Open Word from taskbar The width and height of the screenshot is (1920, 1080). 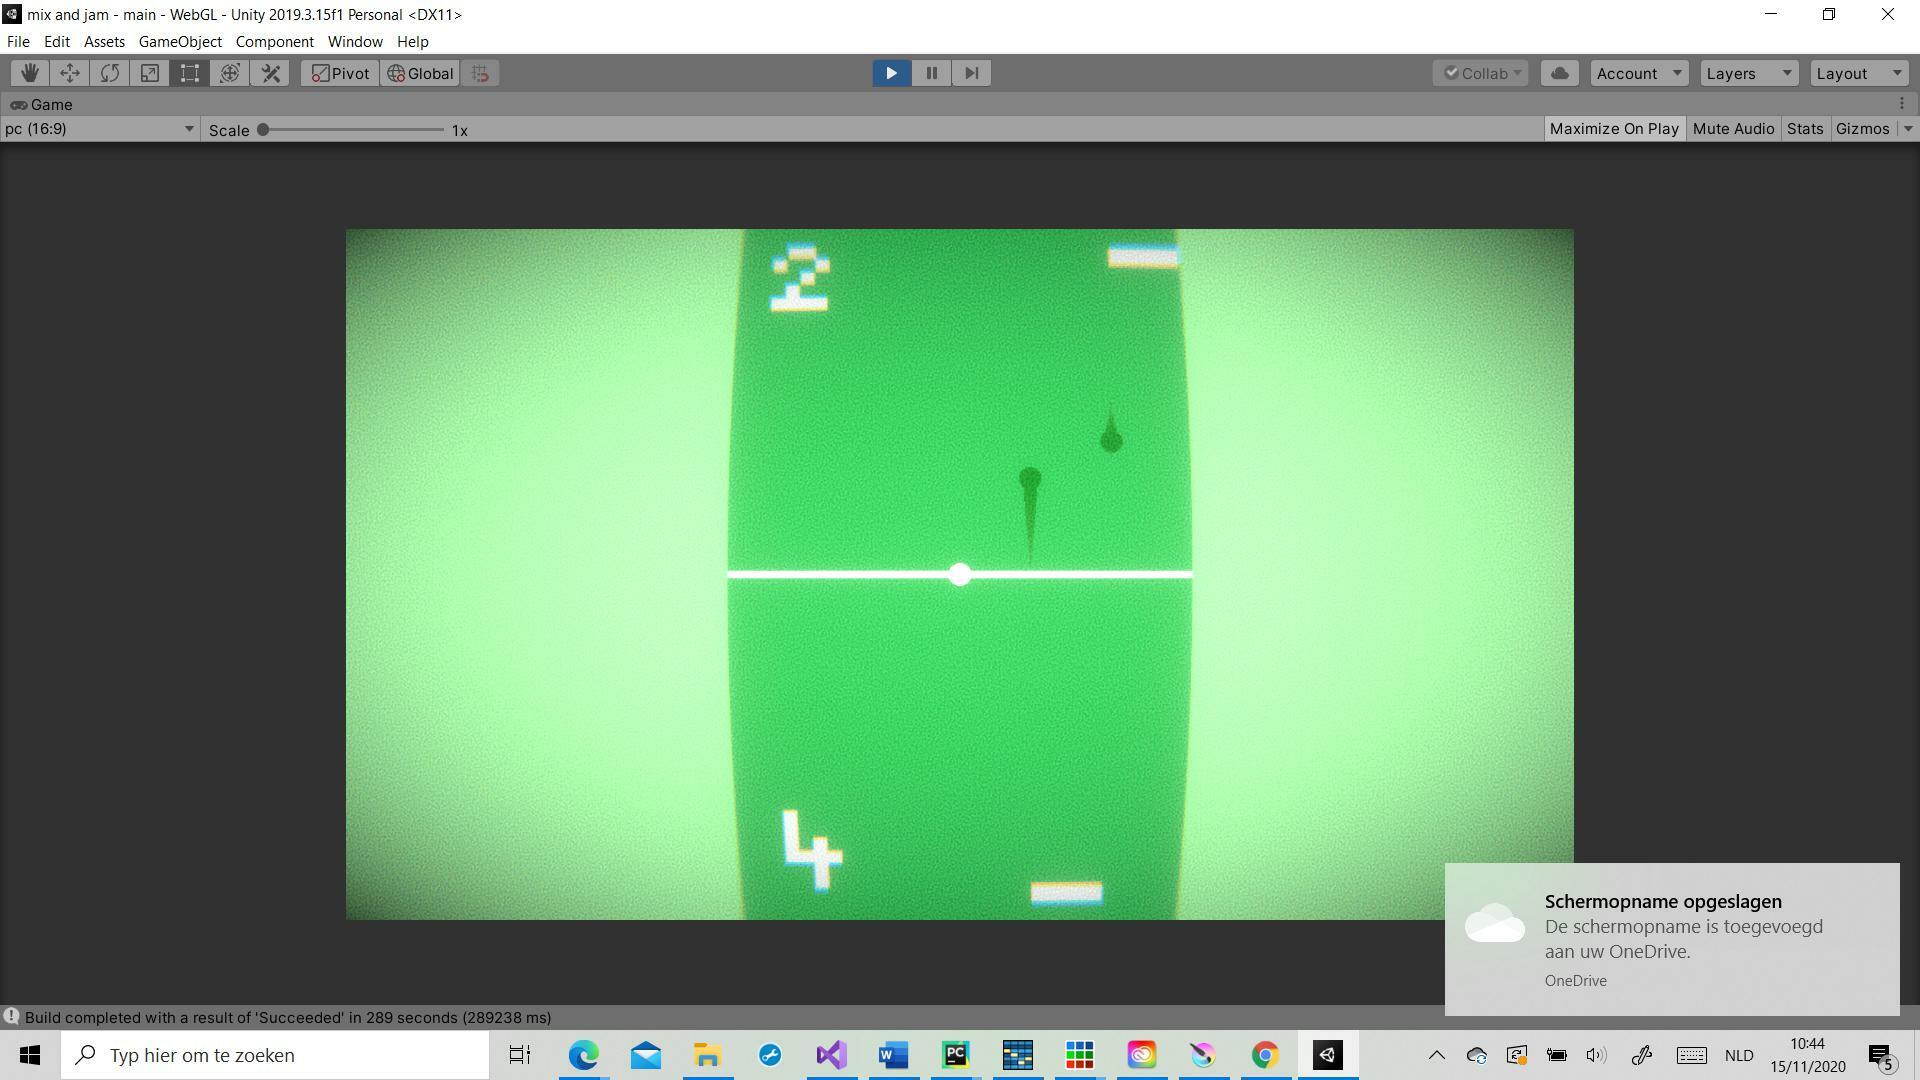[x=893, y=1055]
